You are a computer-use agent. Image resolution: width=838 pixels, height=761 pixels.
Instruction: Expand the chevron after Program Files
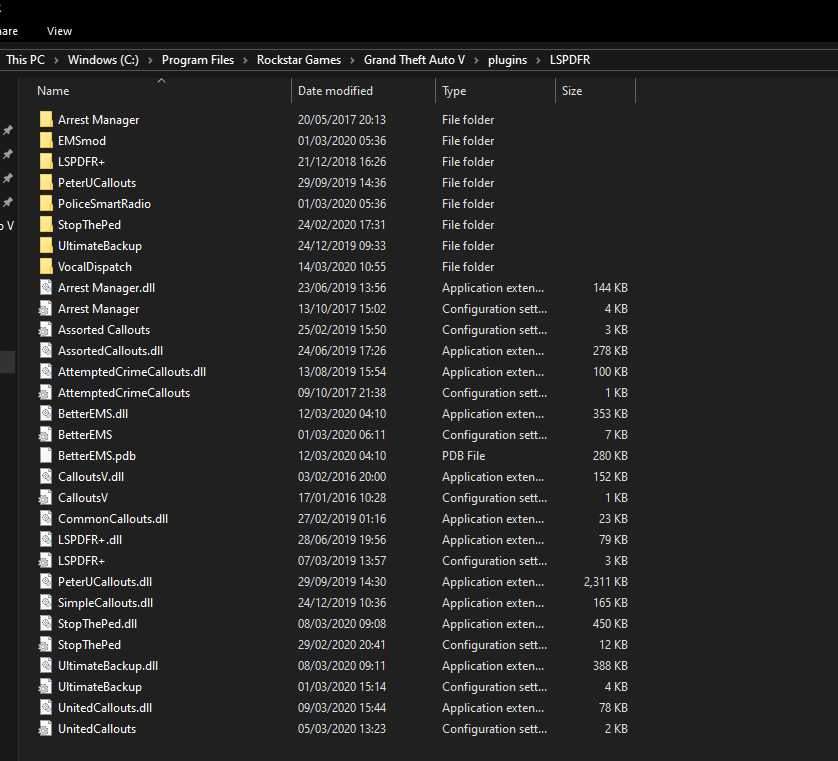[245, 60]
